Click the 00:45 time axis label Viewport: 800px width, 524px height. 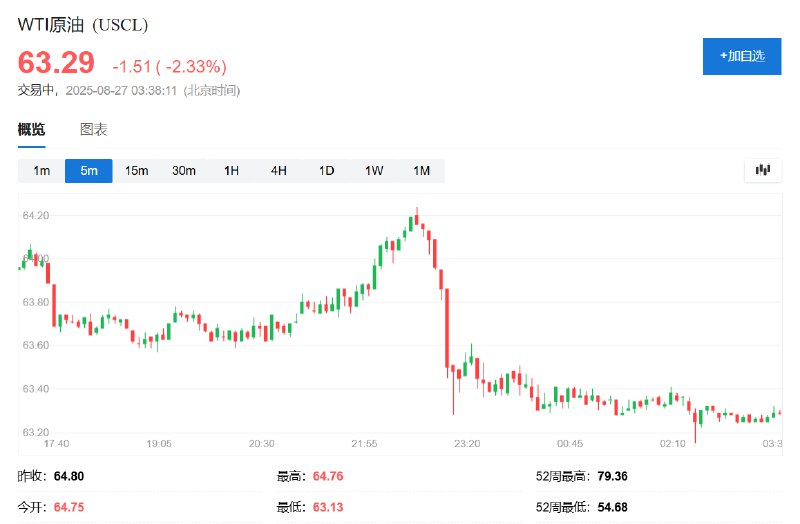tap(570, 443)
